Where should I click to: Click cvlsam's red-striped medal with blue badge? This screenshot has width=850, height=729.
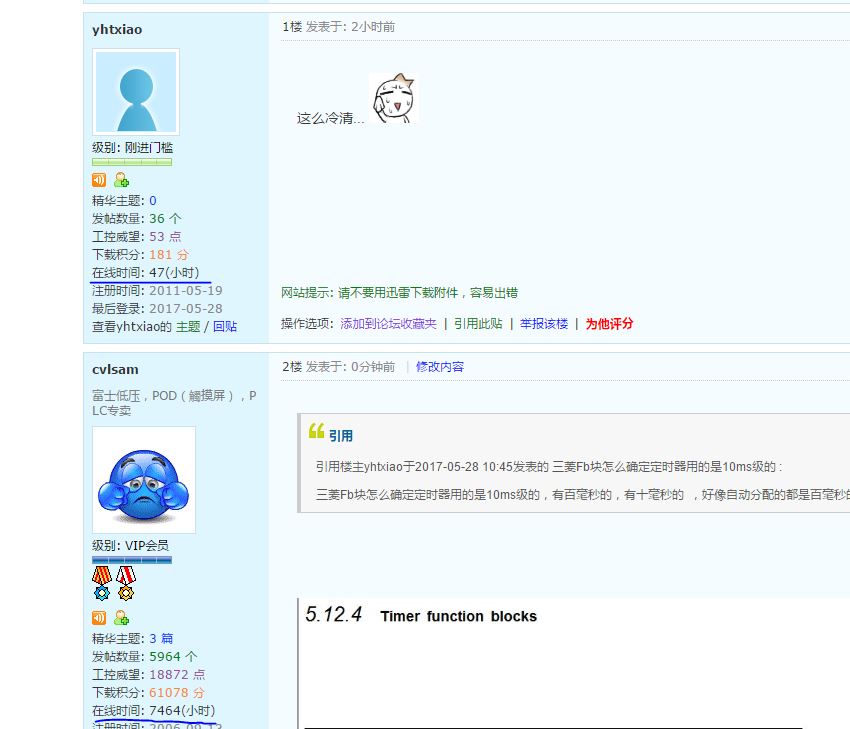coord(101,583)
